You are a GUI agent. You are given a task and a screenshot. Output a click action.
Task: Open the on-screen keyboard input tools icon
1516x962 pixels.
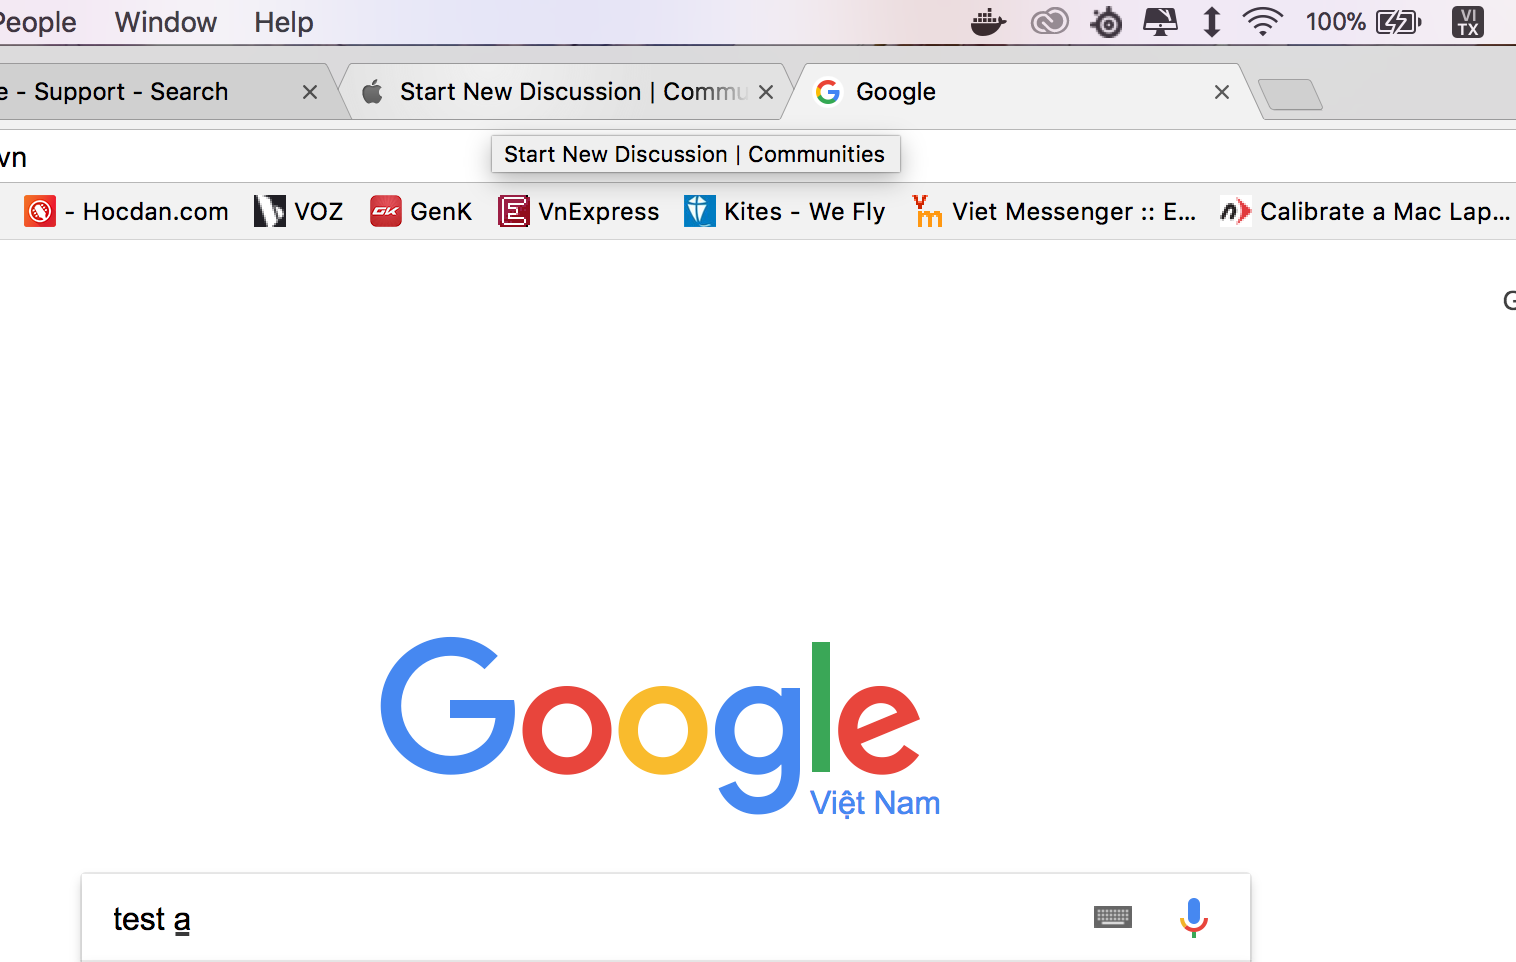tap(1113, 917)
